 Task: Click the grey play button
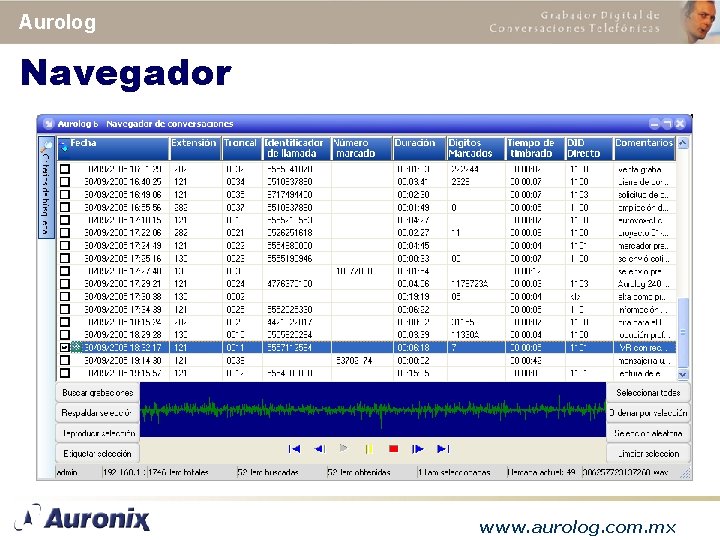click(343, 448)
